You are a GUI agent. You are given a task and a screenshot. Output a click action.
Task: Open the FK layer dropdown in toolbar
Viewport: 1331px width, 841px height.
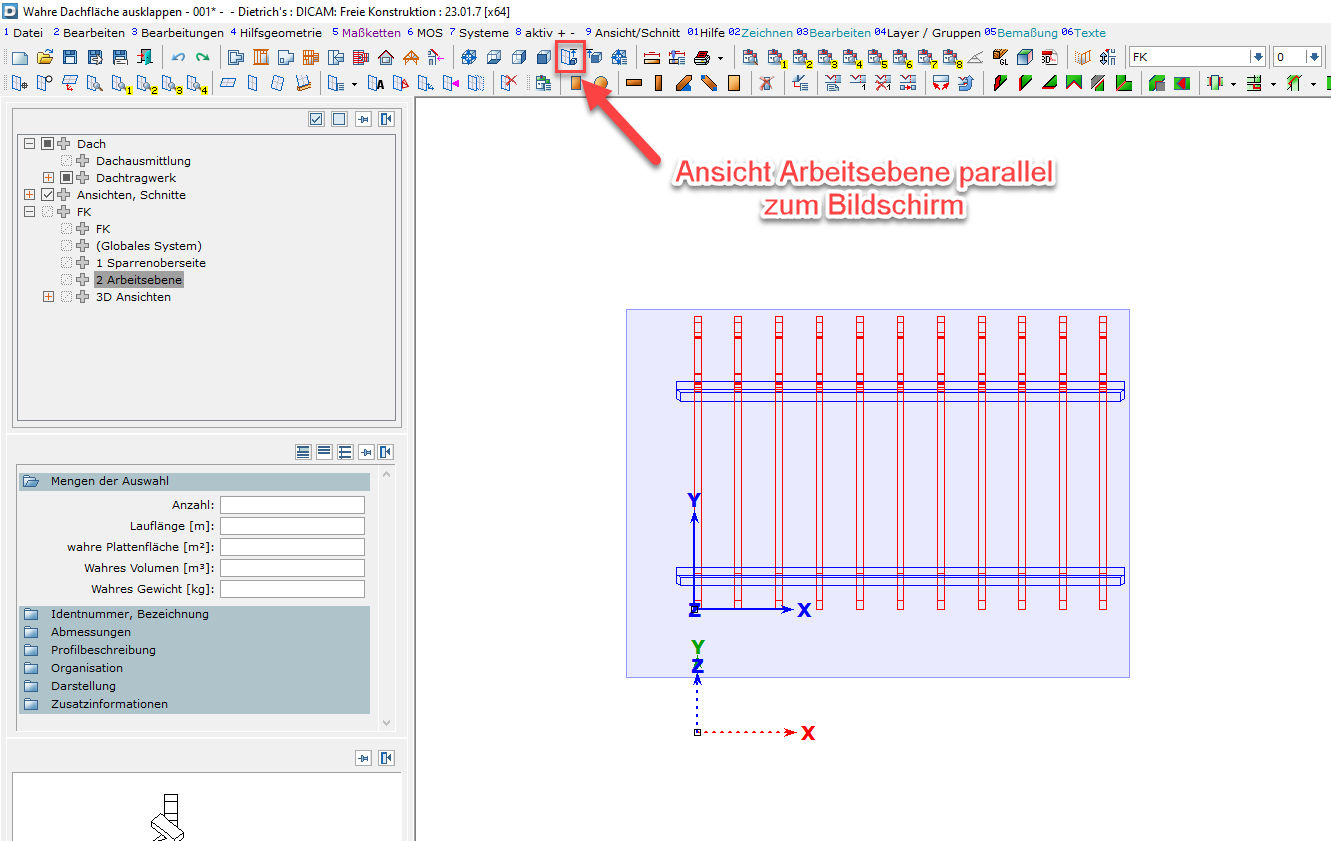click(x=1257, y=57)
